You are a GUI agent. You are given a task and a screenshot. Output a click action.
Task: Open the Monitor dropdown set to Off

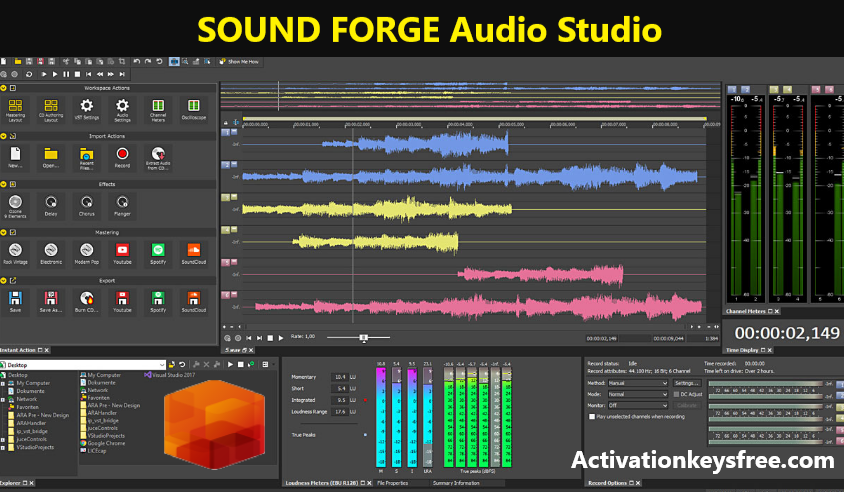pos(638,405)
